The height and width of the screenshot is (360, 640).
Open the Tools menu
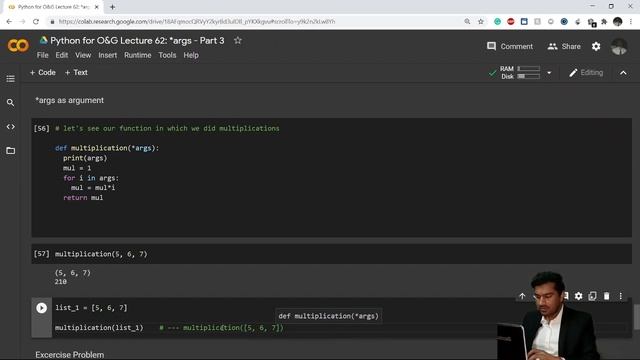167,55
